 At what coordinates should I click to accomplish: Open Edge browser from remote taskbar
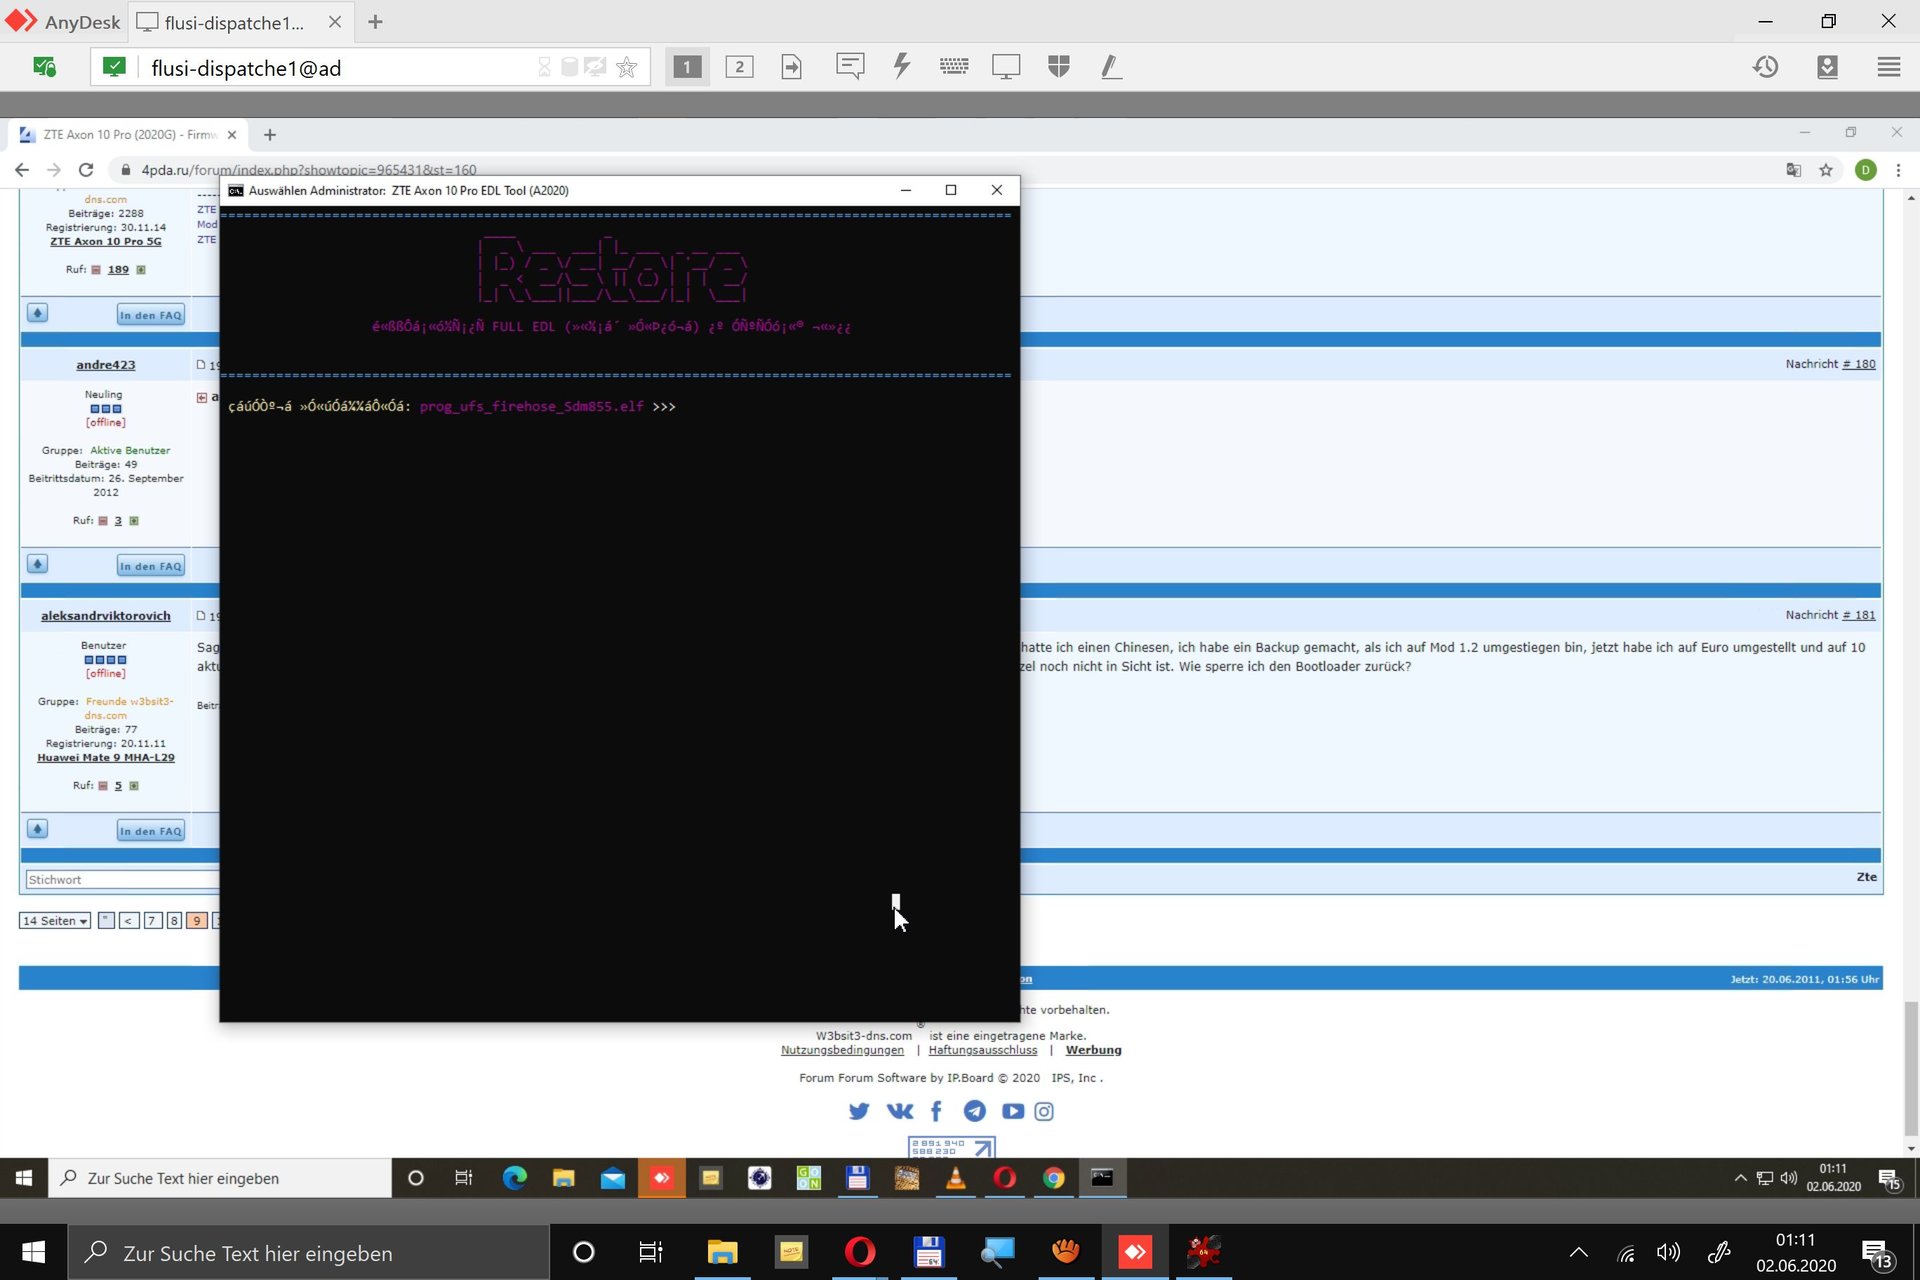pyautogui.click(x=515, y=1178)
